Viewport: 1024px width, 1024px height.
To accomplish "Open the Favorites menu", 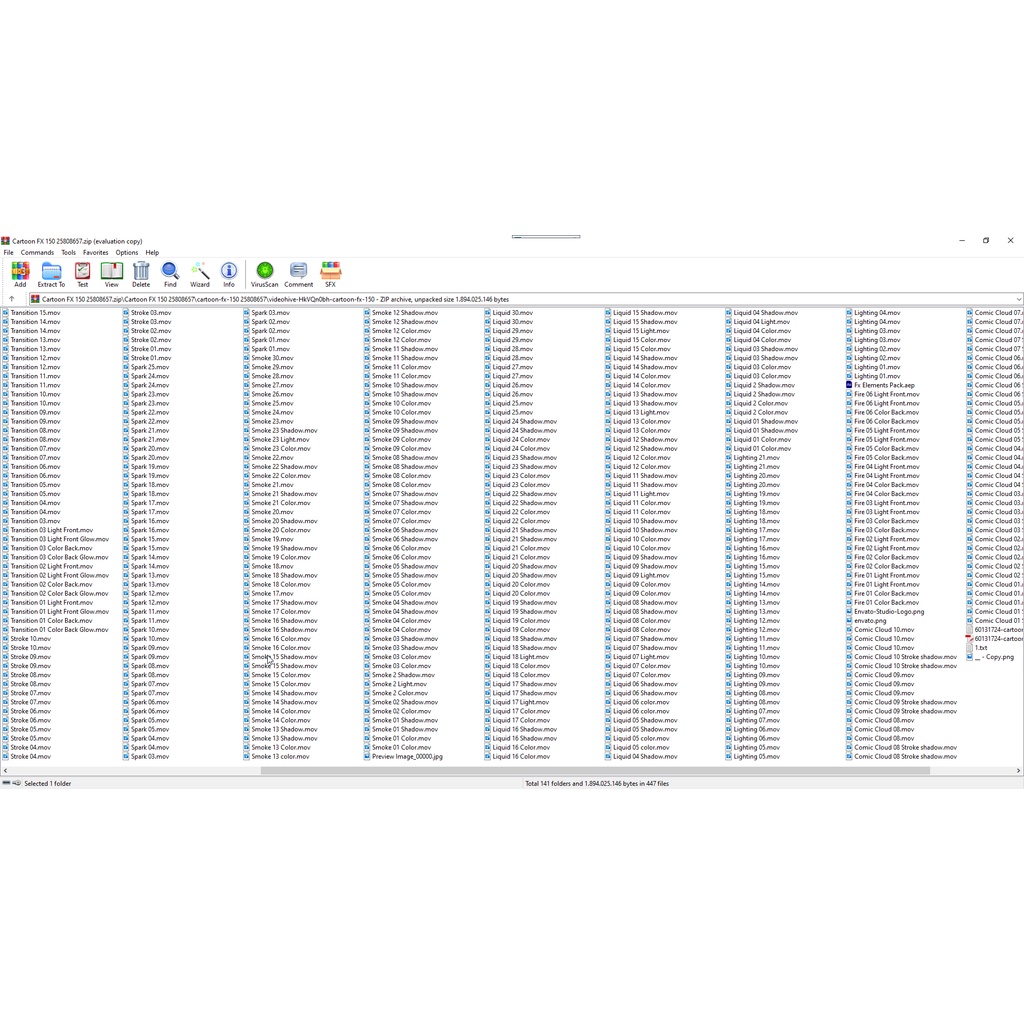I will click(96, 253).
